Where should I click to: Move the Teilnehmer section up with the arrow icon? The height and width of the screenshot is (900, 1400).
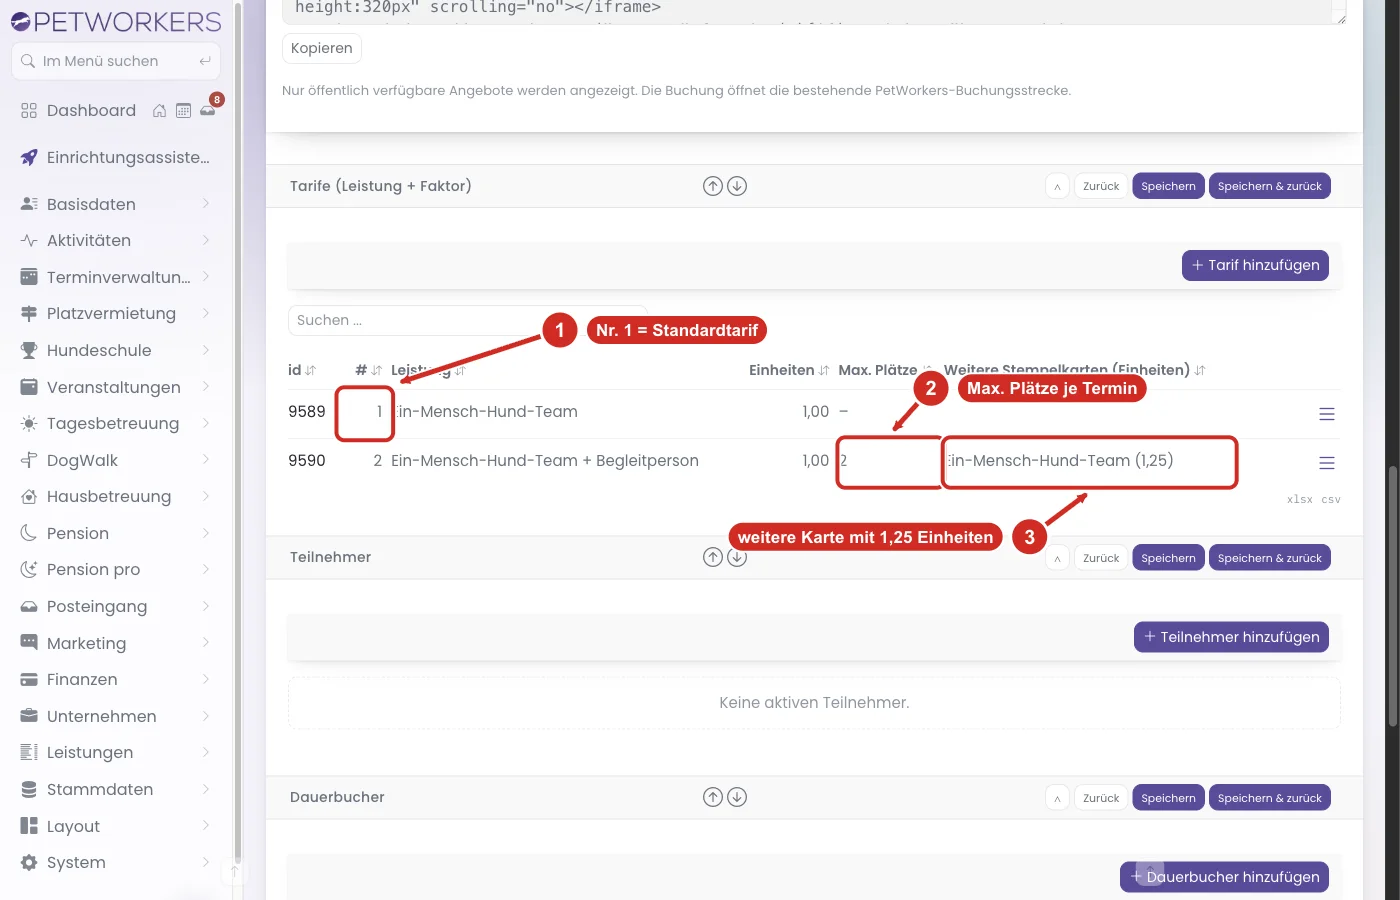(713, 557)
